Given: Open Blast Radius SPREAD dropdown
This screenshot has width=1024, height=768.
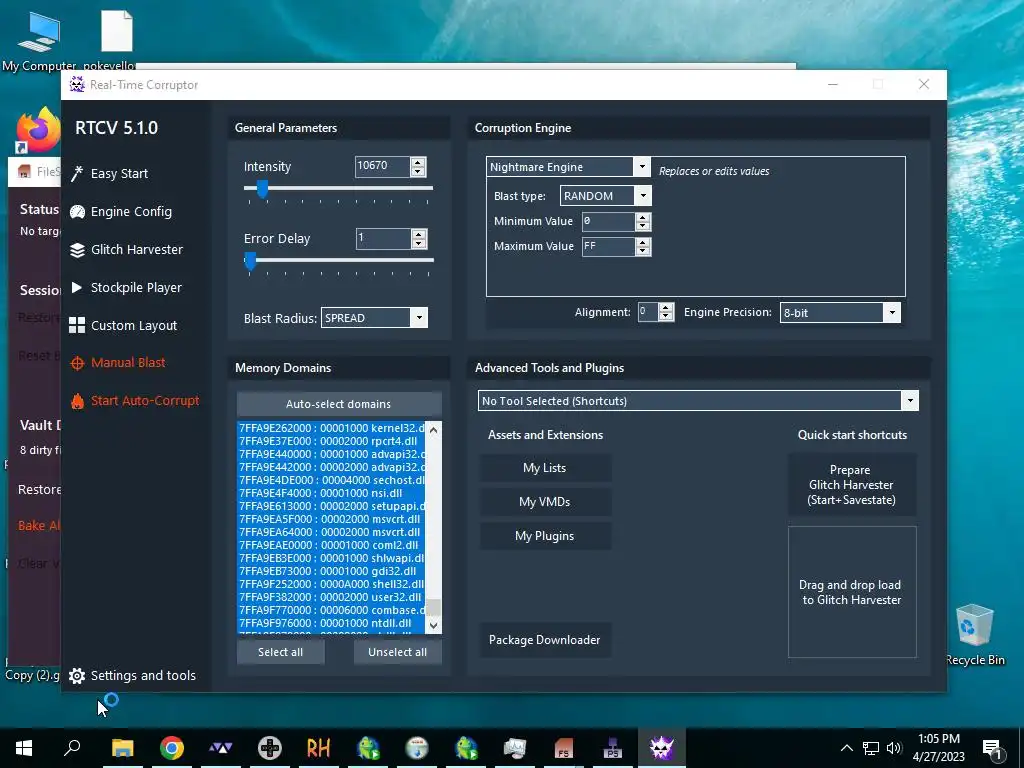Looking at the screenshot, I should click(419, 318).
